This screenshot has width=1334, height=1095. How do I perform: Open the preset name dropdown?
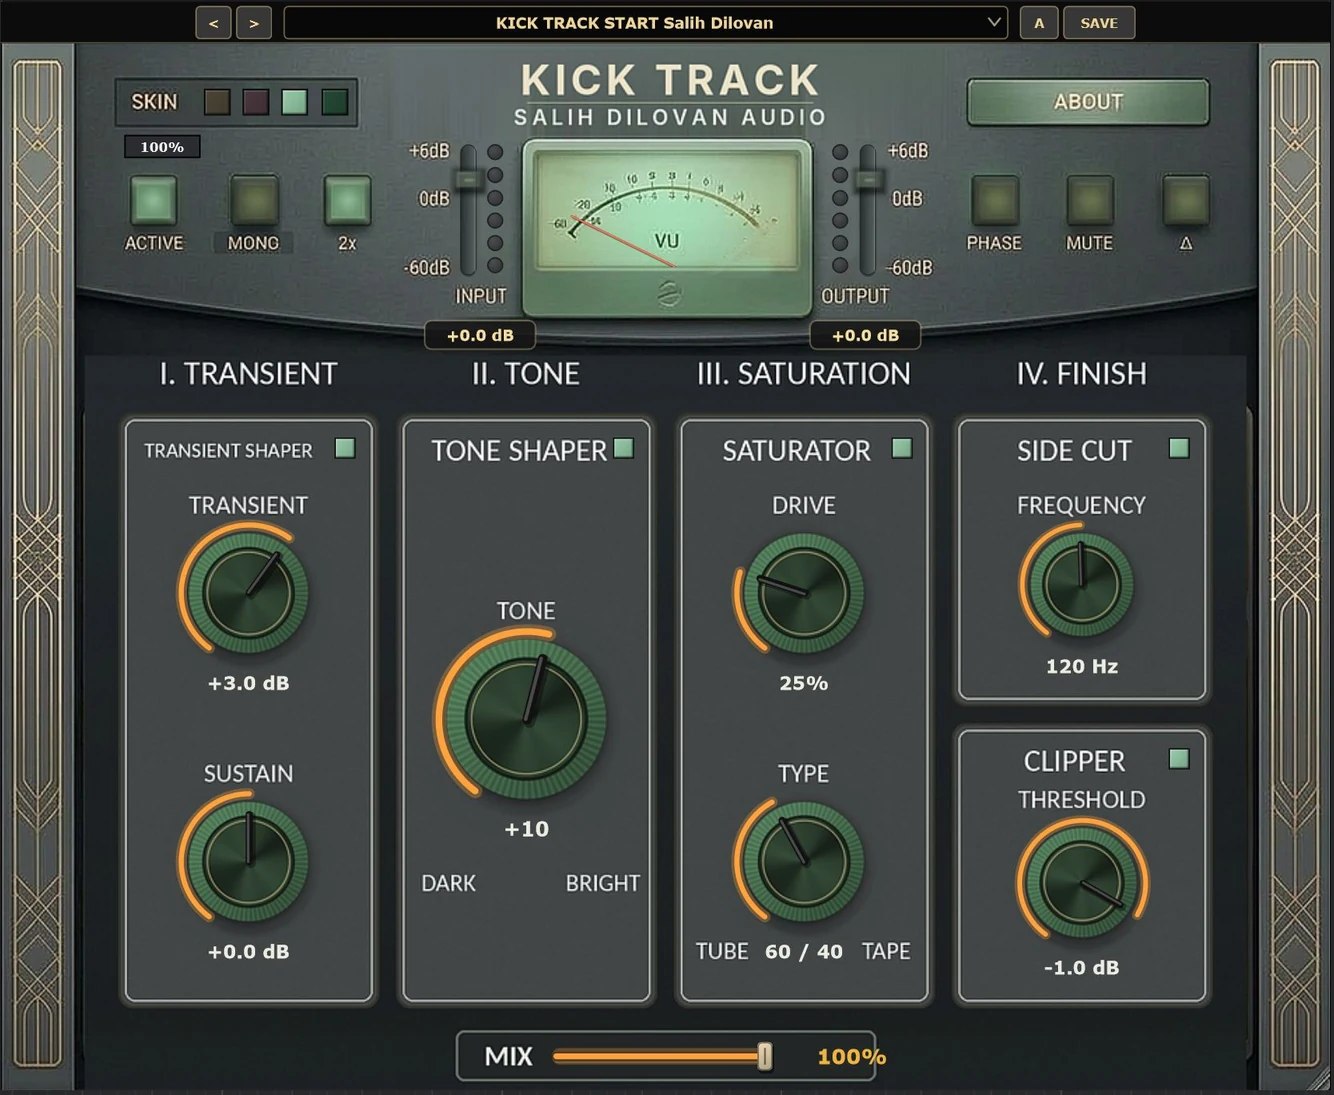pyautogui.click(x=645, y=23)
